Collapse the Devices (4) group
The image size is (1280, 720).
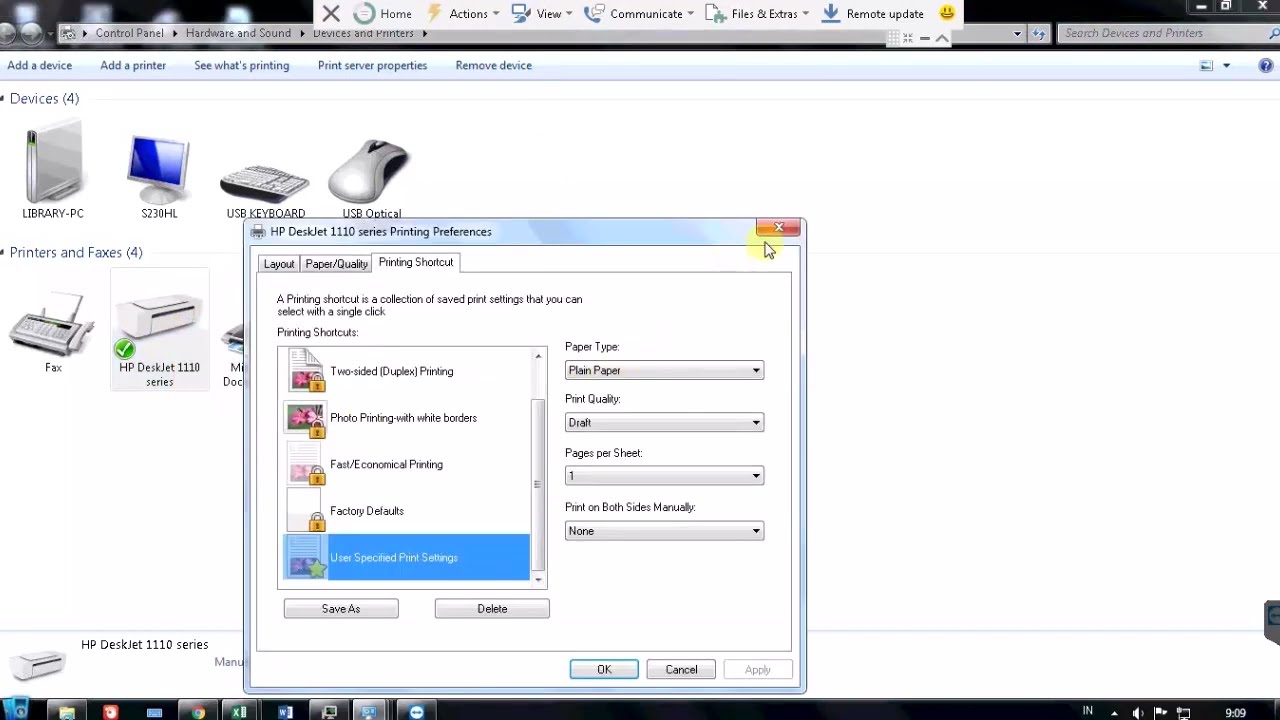pyautogui.click(x=4, y=98)
